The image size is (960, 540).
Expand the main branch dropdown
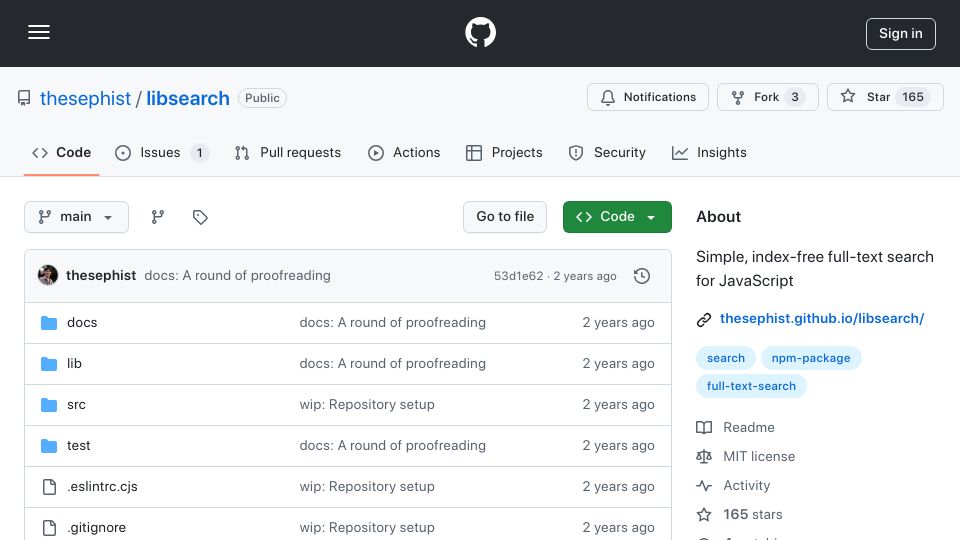[x=77, y=217]
